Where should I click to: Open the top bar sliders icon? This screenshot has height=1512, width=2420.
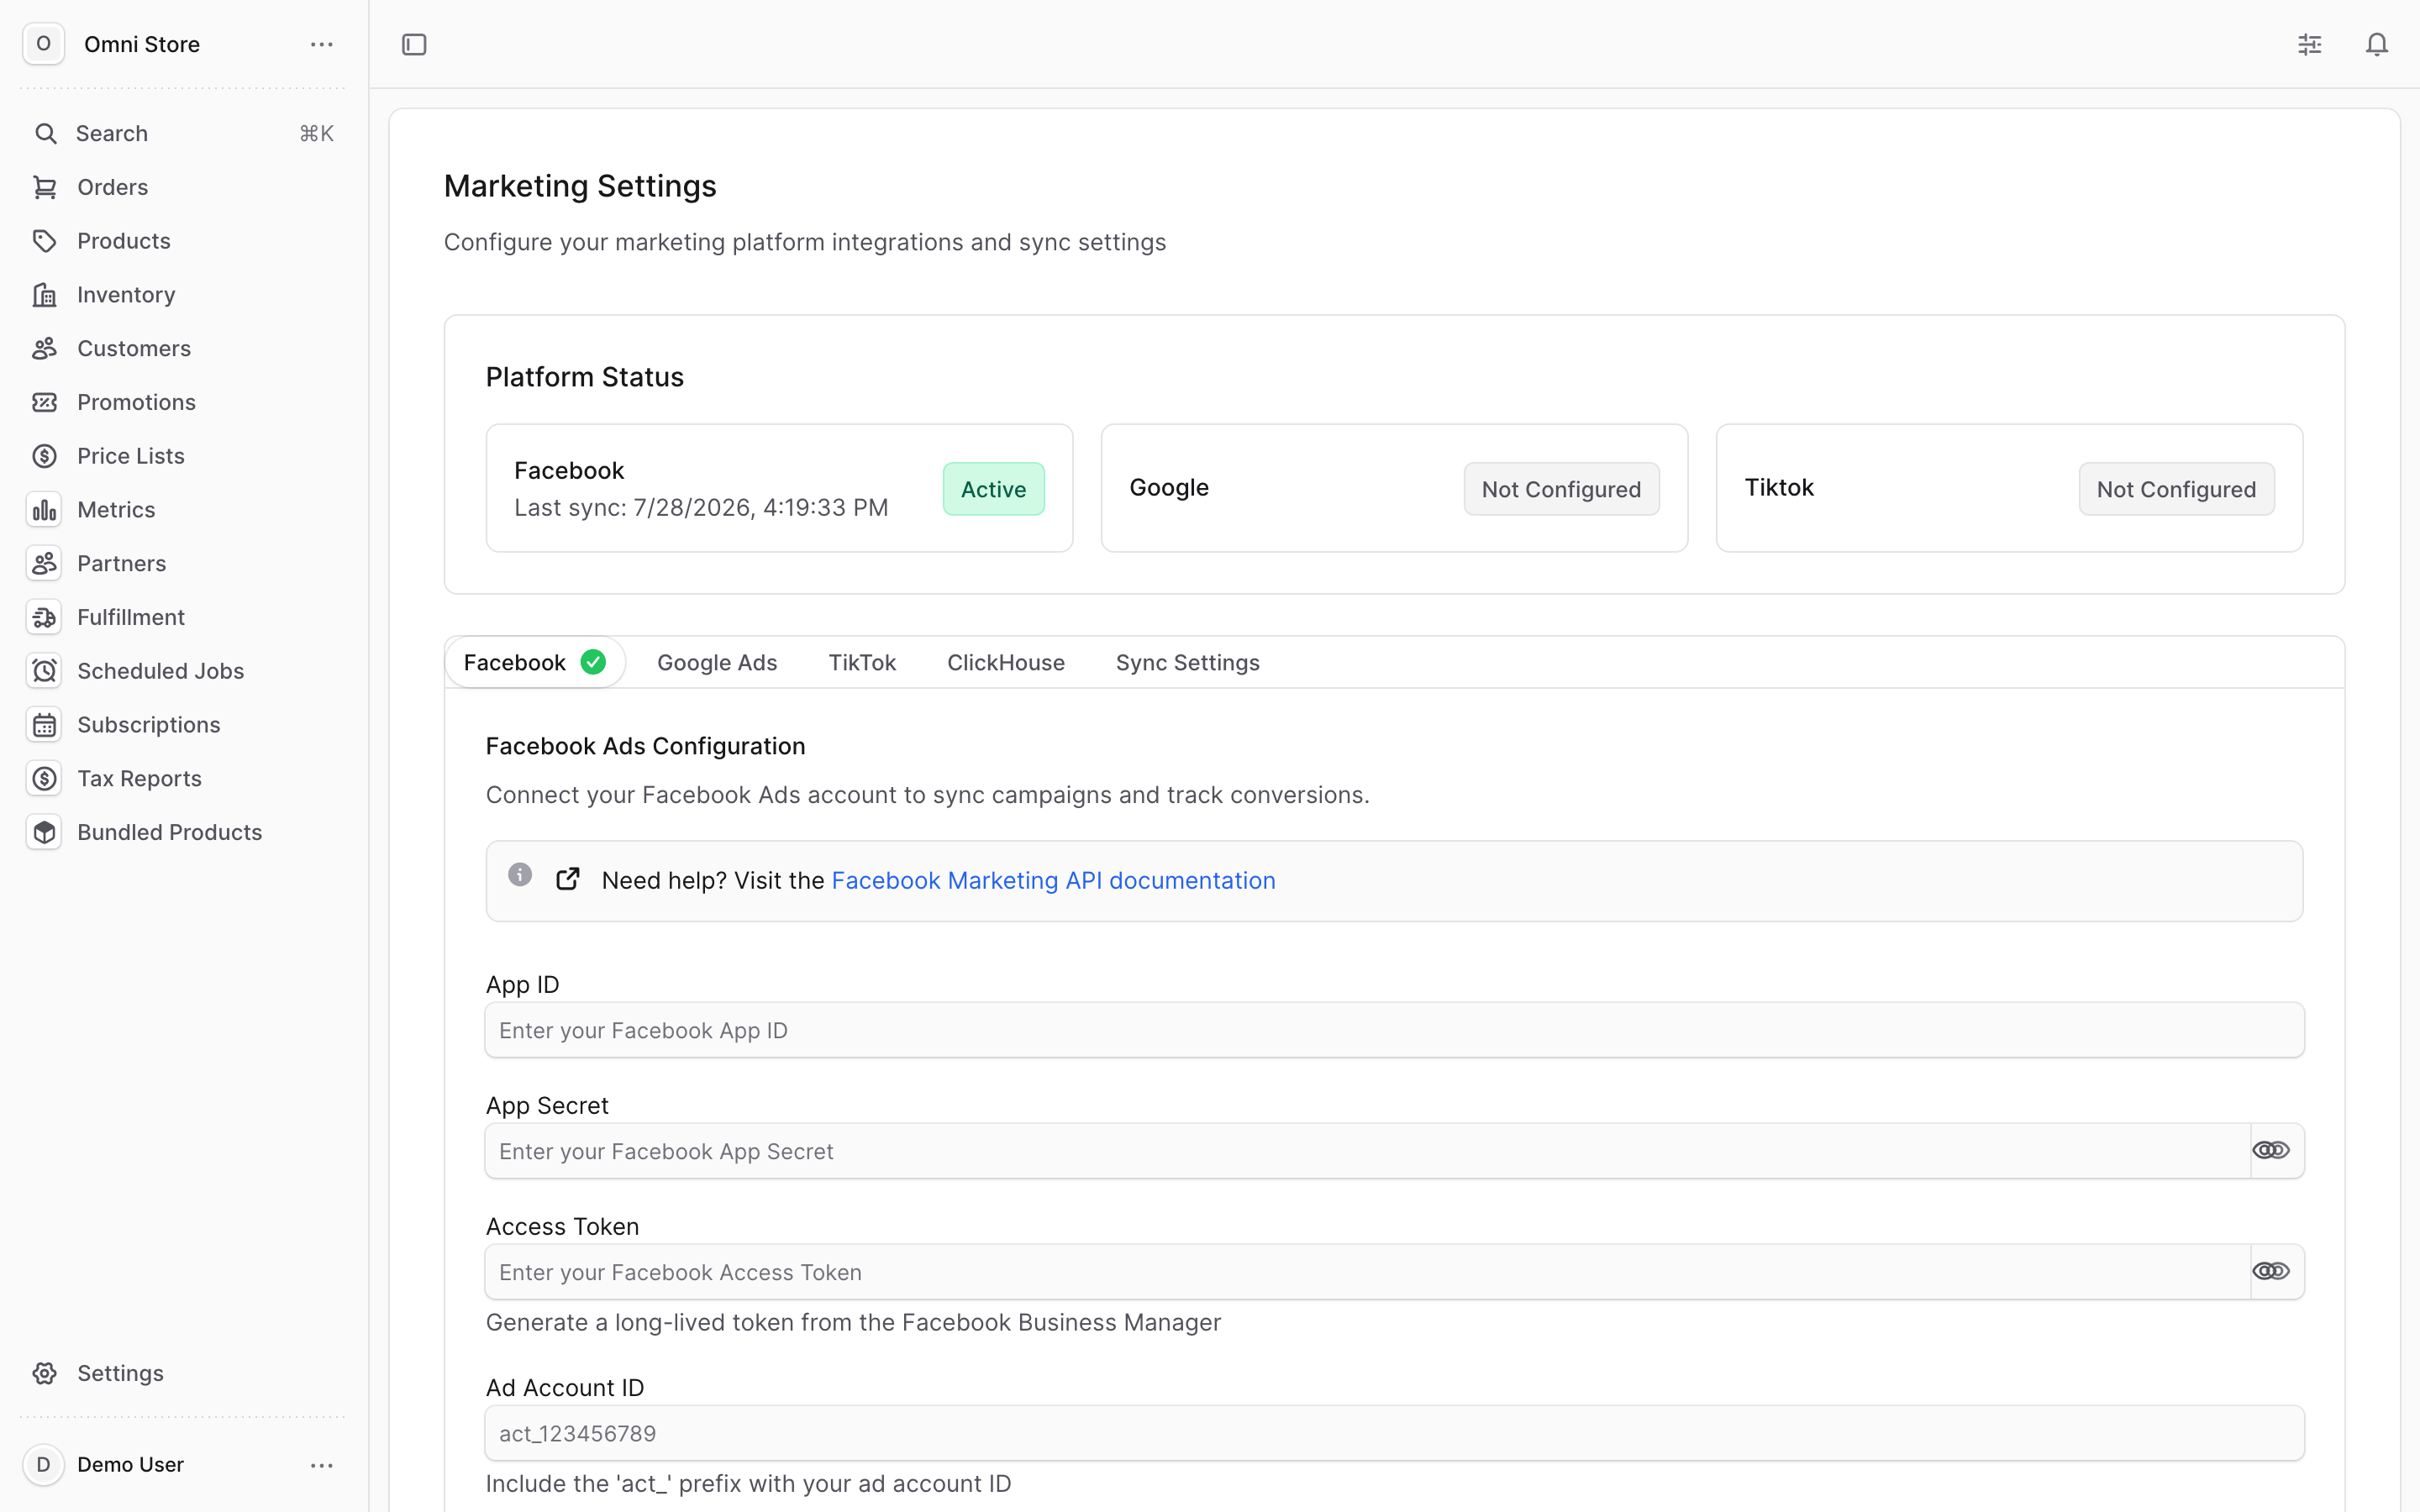(2310, 44)
